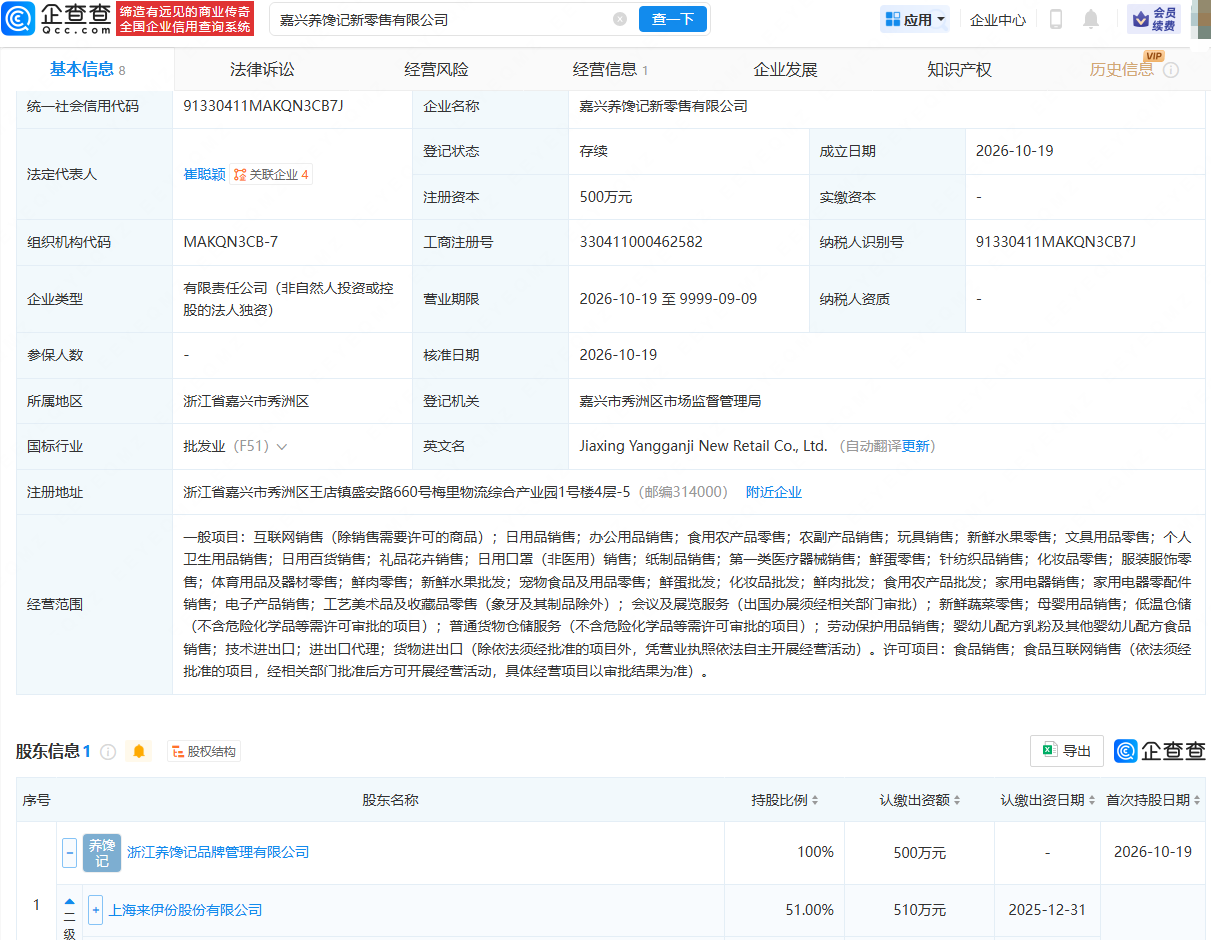Viewport: 1211px width, 940px height.
Task: Click the 营业期限 value ending 9999-09-09
Action: tap(669, 299)
